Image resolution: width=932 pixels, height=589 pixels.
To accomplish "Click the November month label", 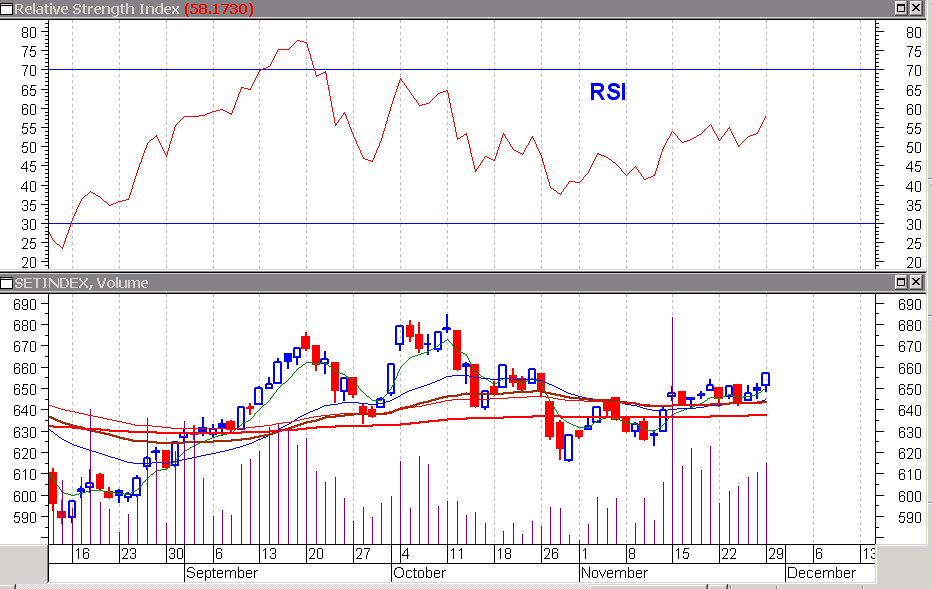I will click(614, 573).
